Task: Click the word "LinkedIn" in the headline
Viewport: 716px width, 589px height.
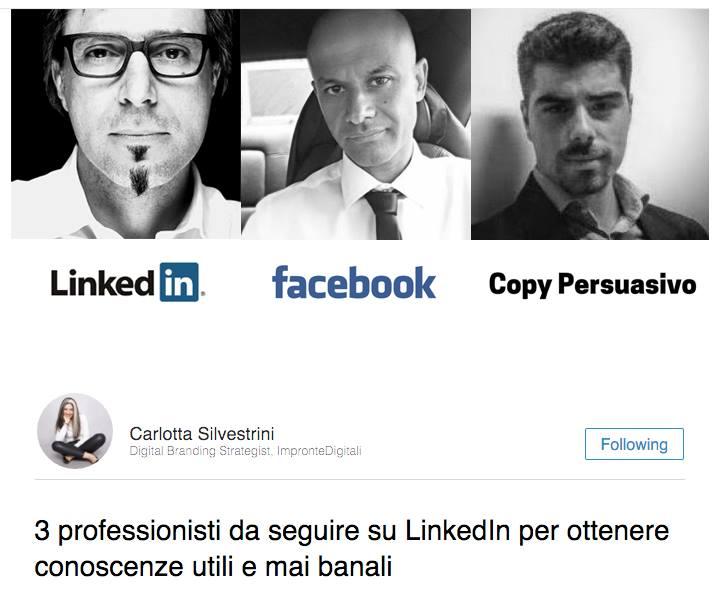Action: [x=458, y=531]
